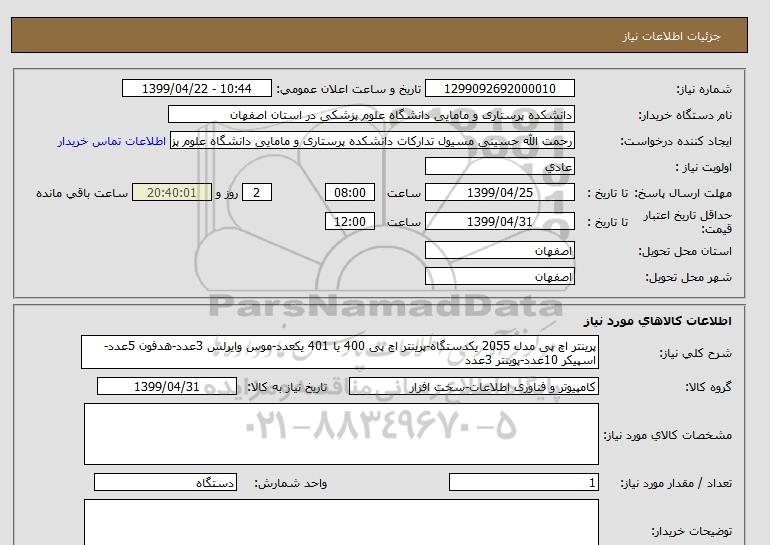Click the remaining time field 20:40:01
The image size is (770, 545).
point(172,192)
